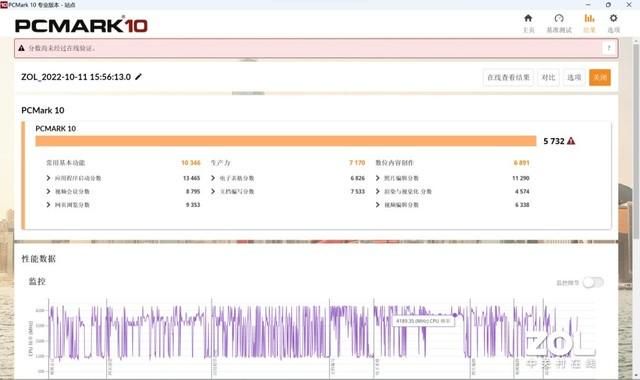The width and height of the screenshot is (640, 380).
Task: Edit result name with pencil icon
Action: [138, 77]
